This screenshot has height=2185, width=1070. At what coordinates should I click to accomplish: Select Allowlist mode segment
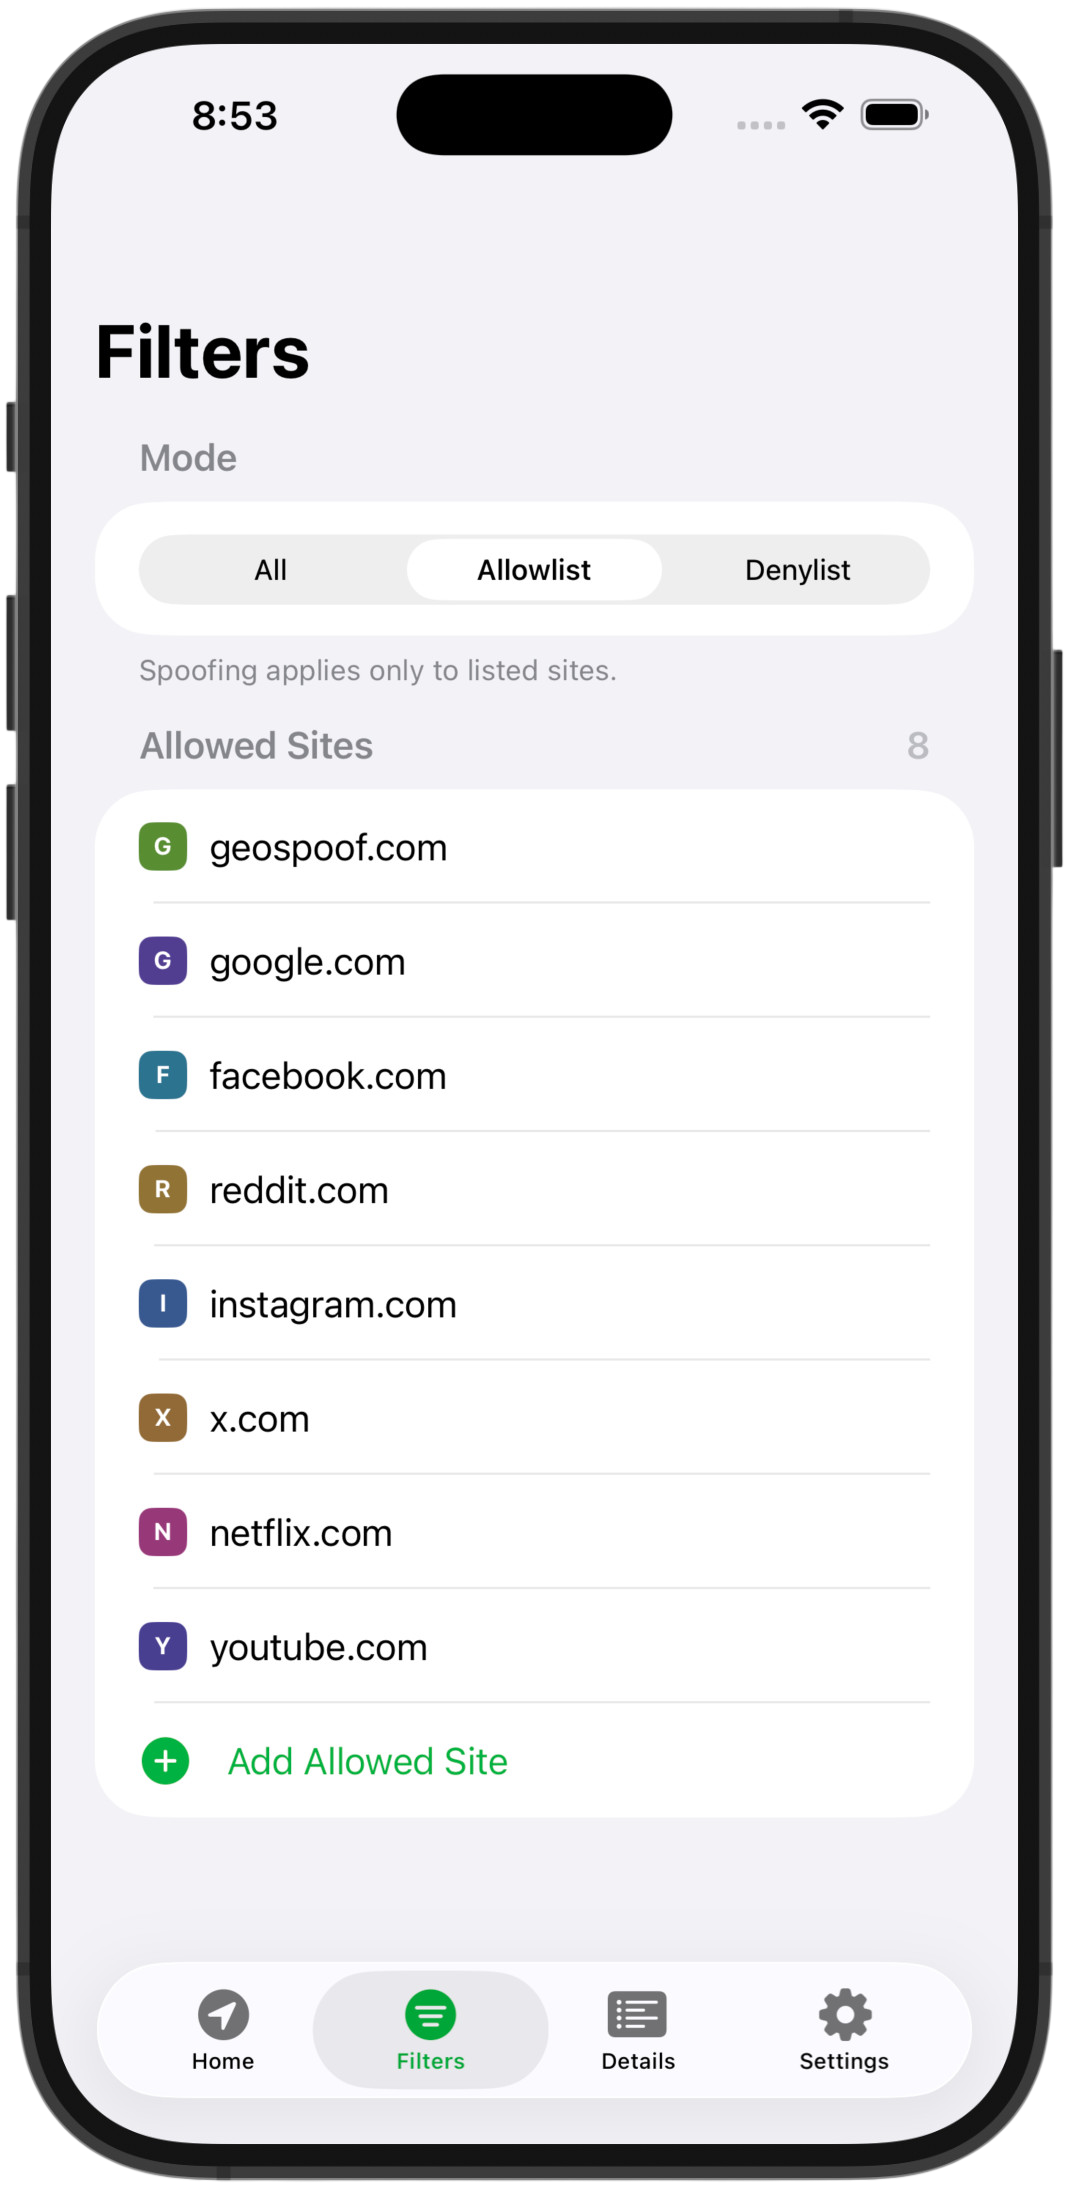[534, 570]
